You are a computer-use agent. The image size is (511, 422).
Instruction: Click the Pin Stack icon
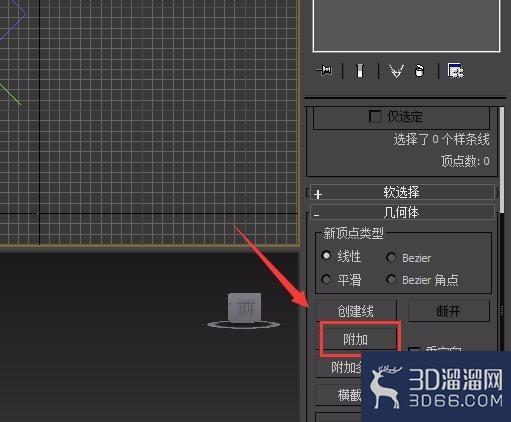coord(324,71)
